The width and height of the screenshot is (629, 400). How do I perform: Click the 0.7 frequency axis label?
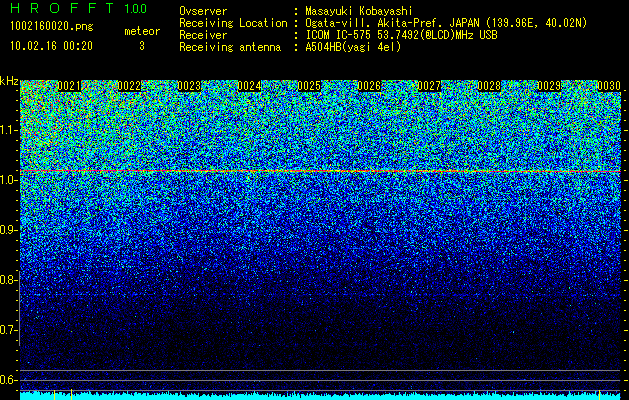(x=7, y=330)
